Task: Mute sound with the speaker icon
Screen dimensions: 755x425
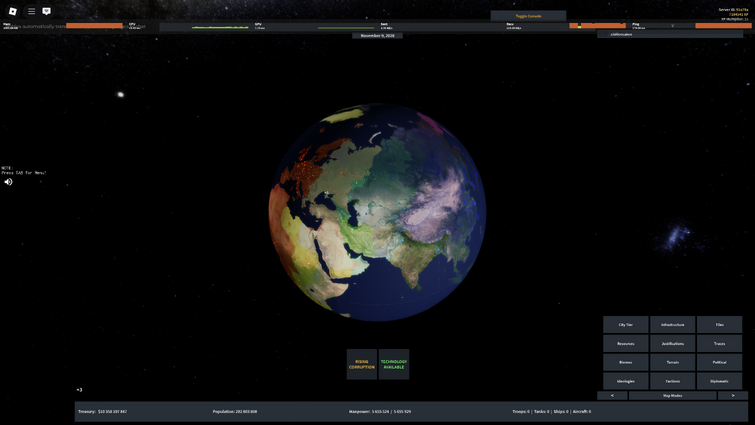Action: click(8, 182)
